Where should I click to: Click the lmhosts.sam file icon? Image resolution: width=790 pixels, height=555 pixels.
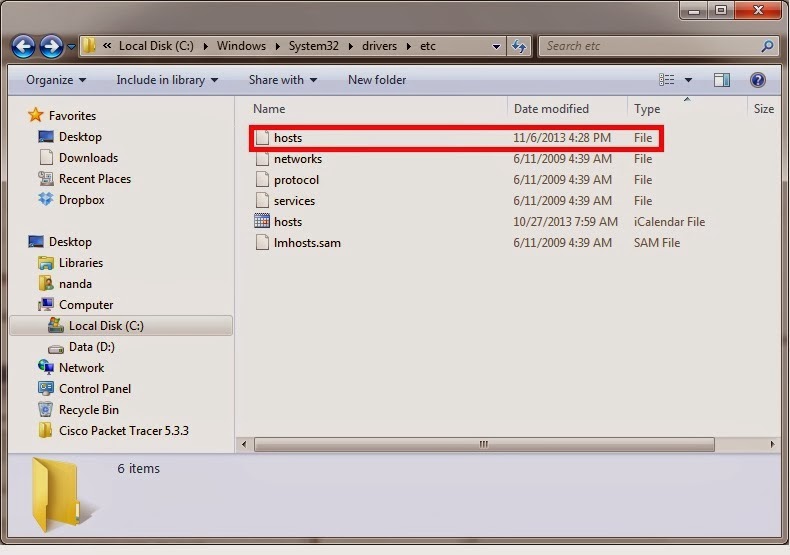pos(262,243)
